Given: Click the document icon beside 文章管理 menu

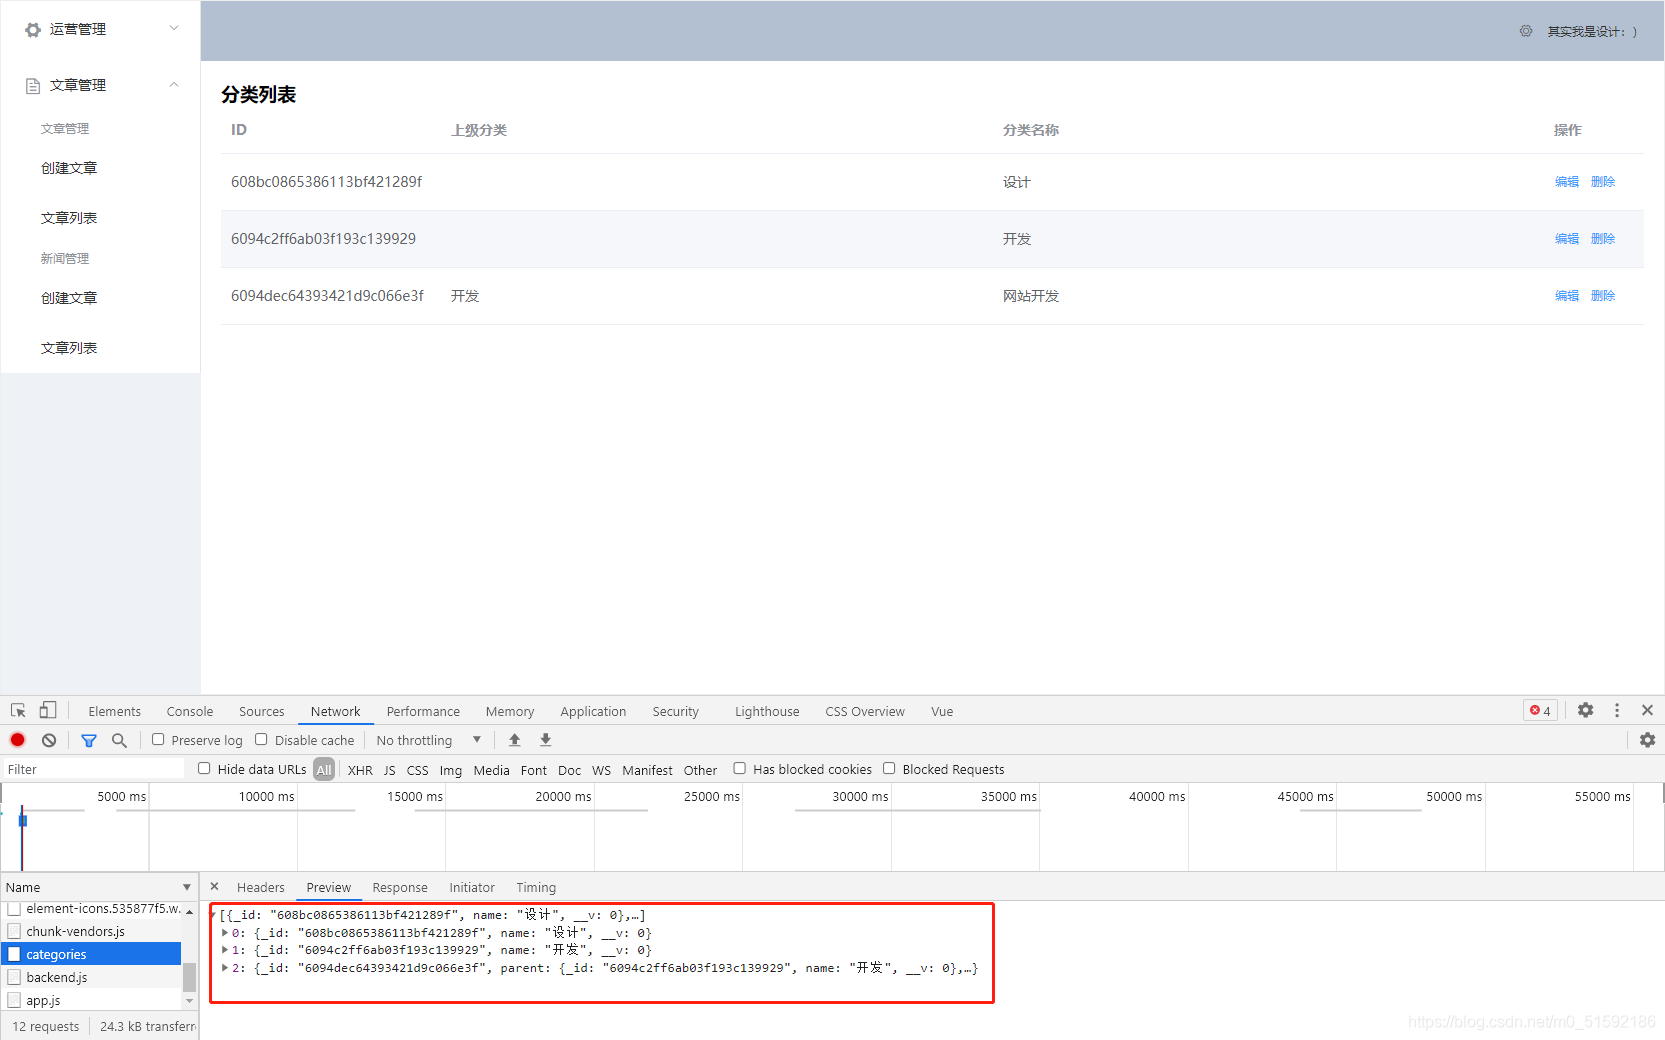Looking at the screenshot, I should (x=33, y=86).
